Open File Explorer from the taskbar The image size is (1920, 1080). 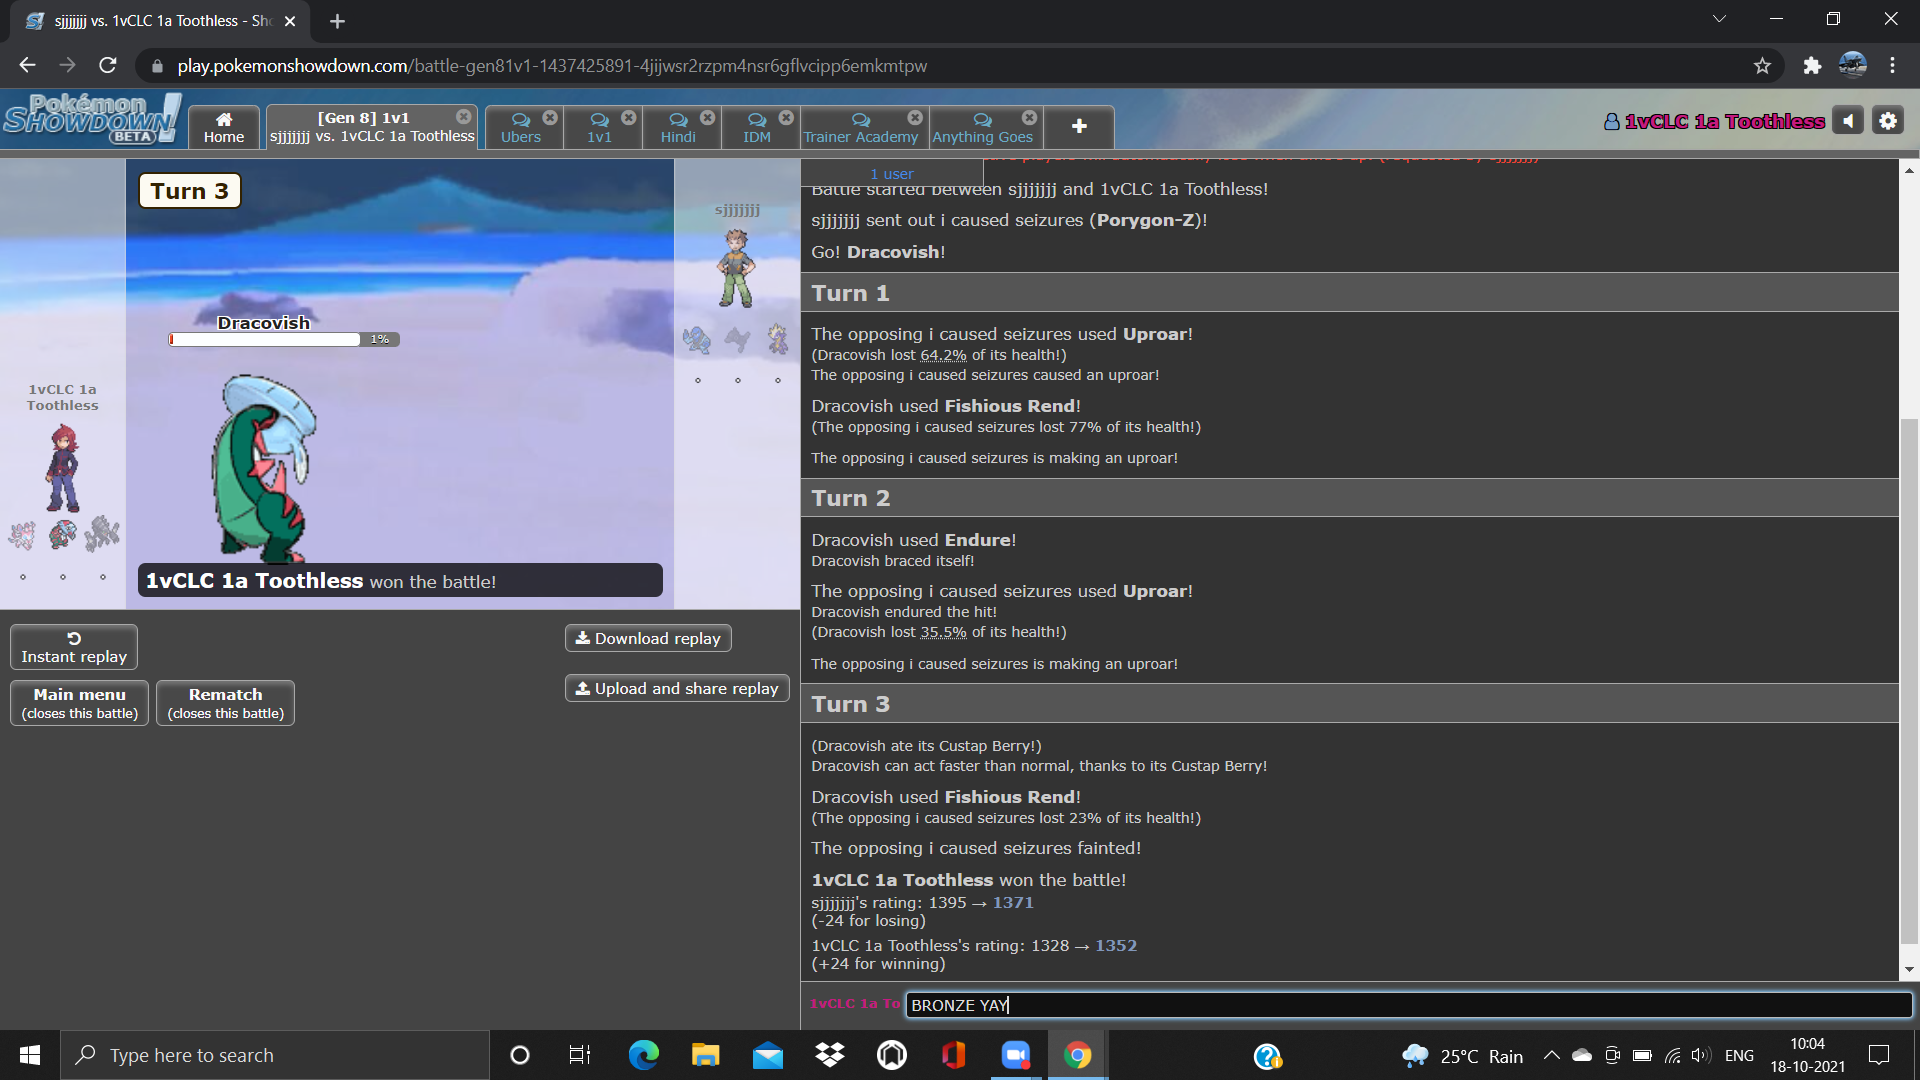tap(705, 1055)
